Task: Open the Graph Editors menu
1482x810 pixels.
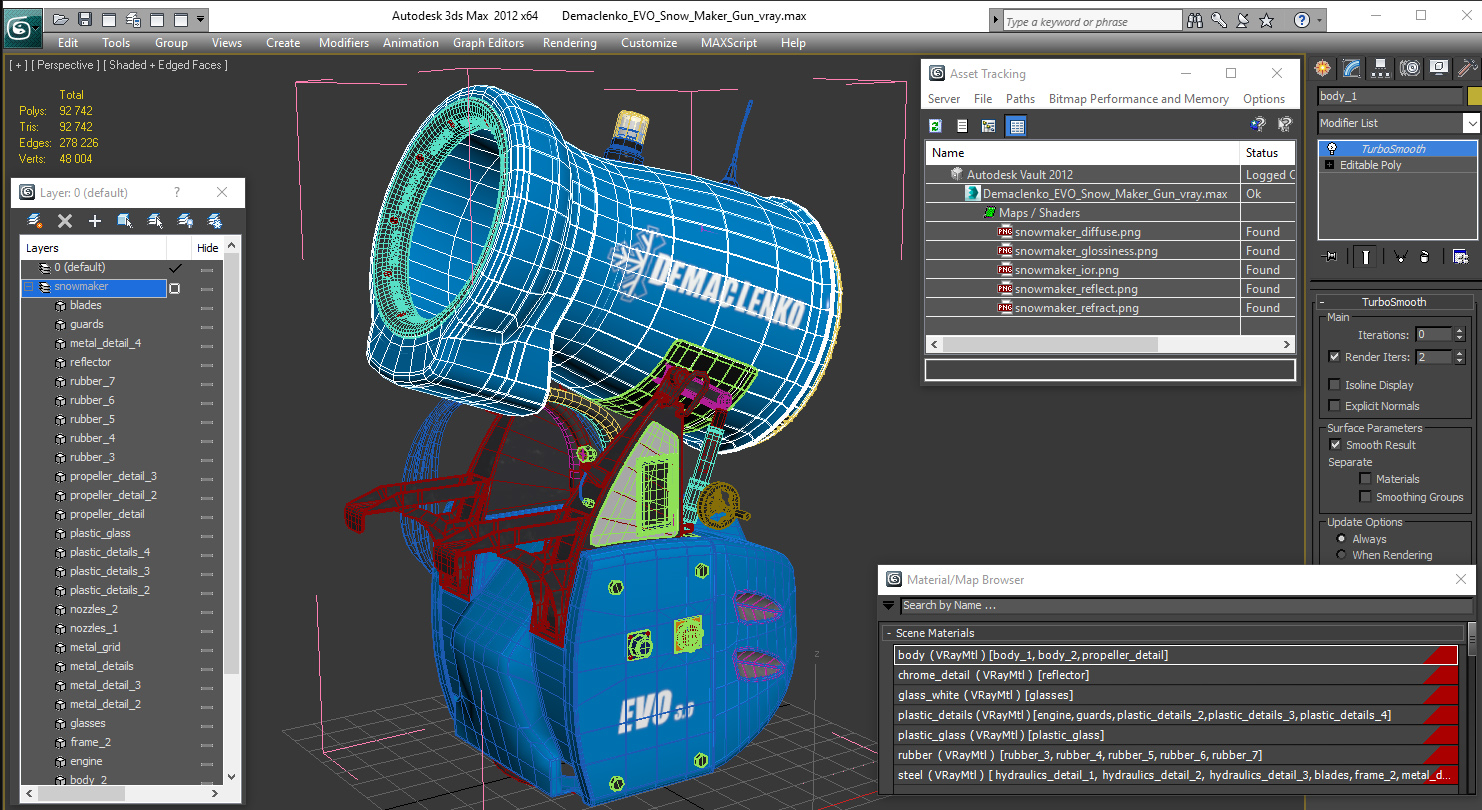Action: pos(488,43)
